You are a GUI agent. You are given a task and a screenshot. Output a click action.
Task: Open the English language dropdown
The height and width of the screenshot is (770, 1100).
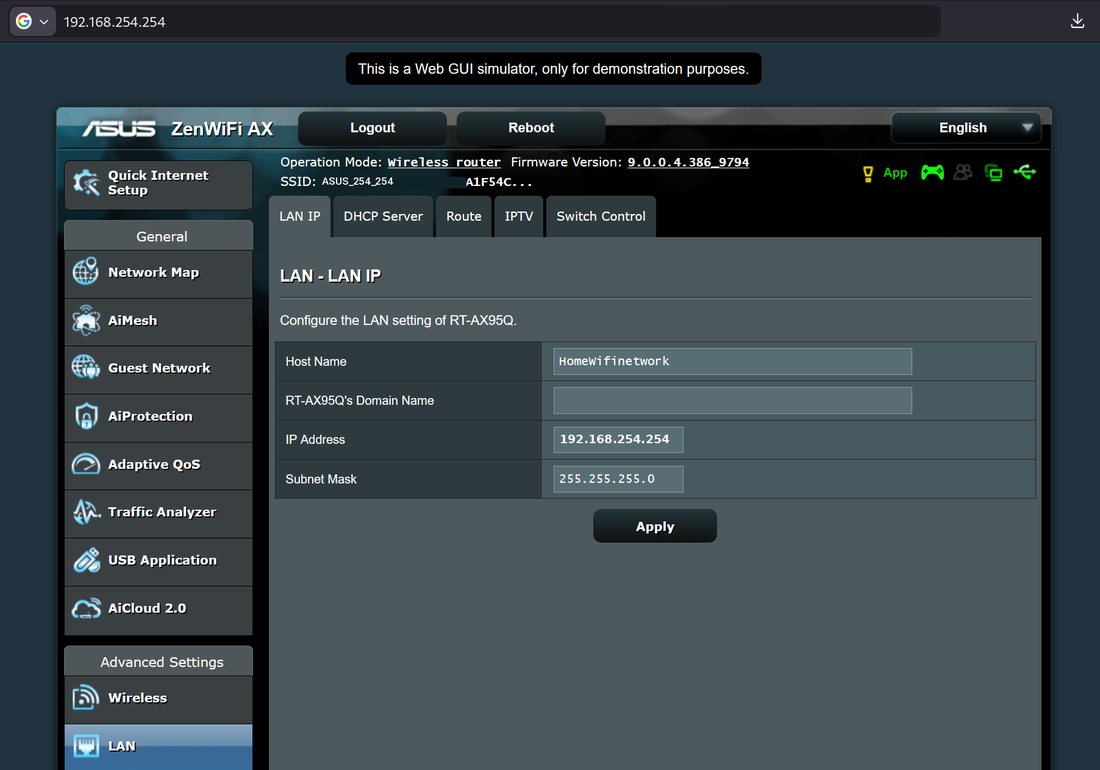tap(966, 128)
